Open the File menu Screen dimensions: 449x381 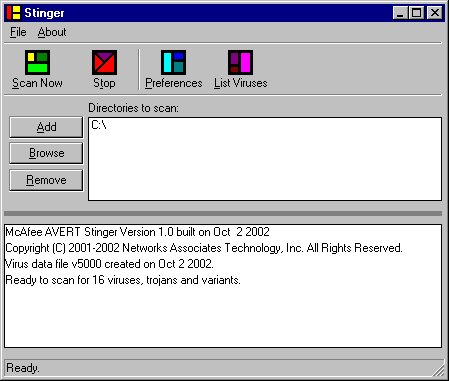[18, 32]
